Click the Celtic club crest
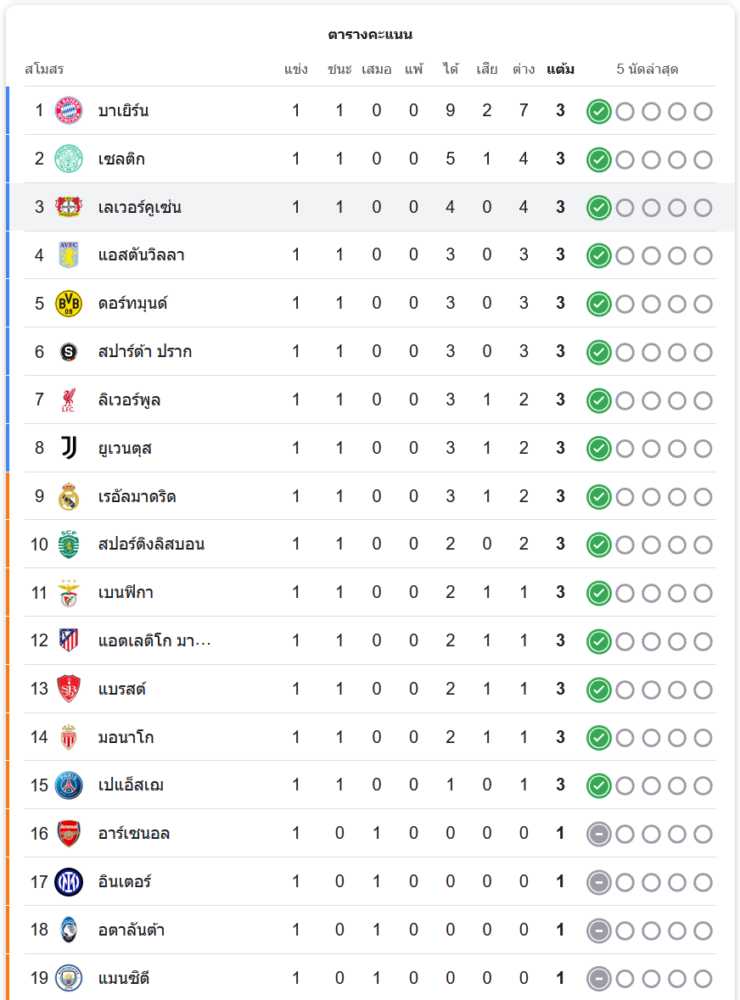 (68, 158)
